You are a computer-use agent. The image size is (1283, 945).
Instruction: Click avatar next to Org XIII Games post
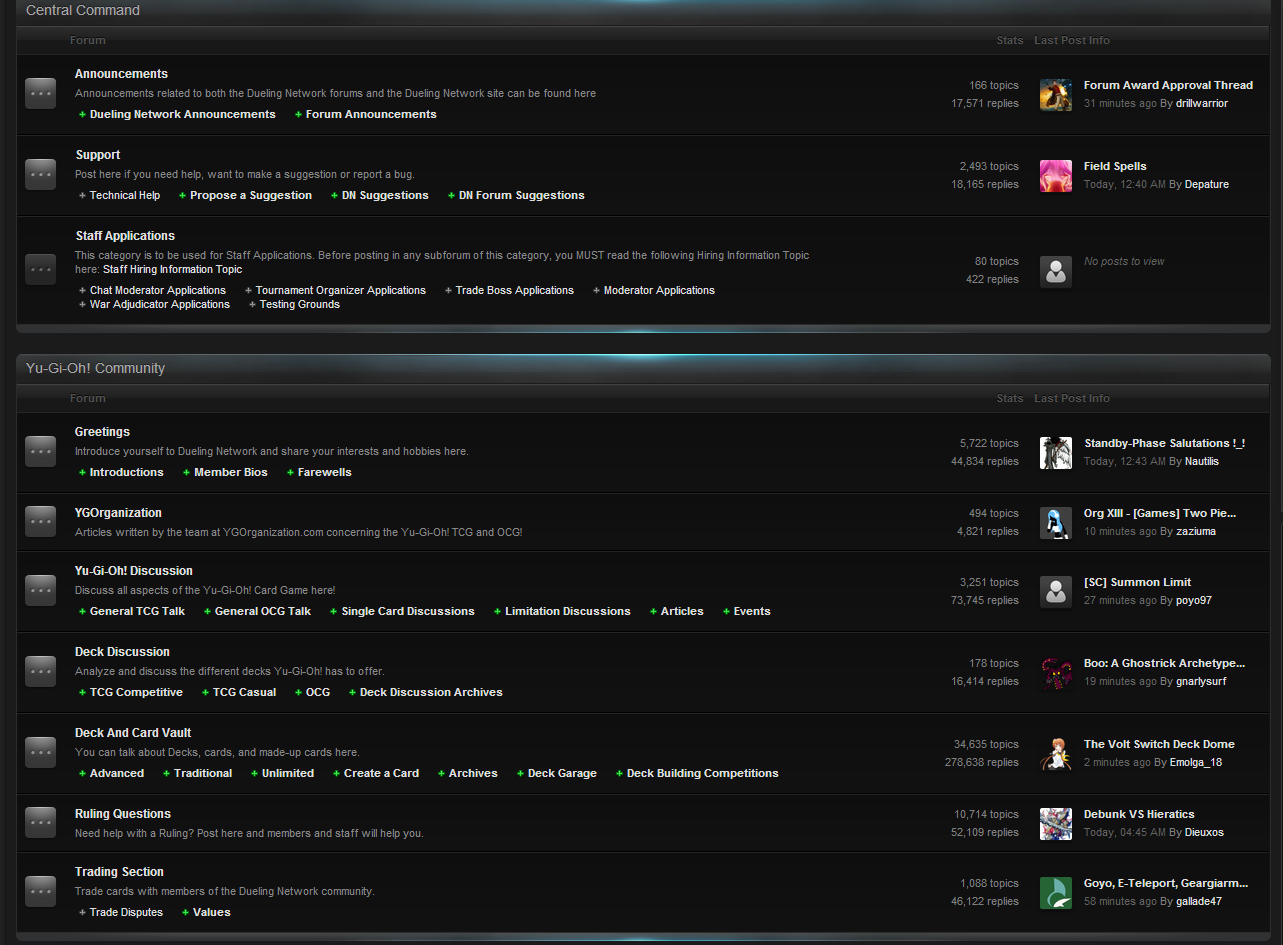pyautogui.click(x=1056, y=523)
